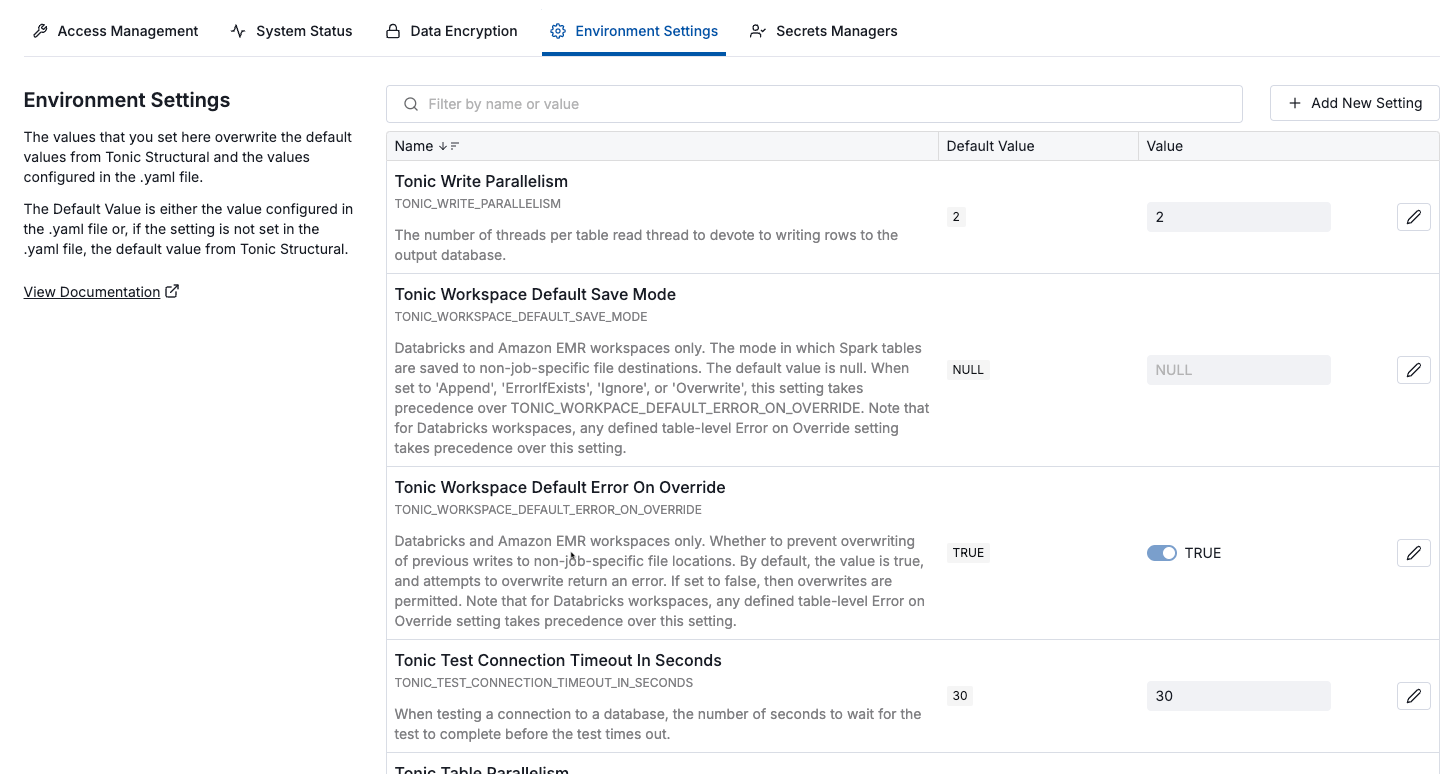The image size is (1449, 774).
Task: Click the Add New Setting button
Action: pyautogui.click(x=1354, y=103)
